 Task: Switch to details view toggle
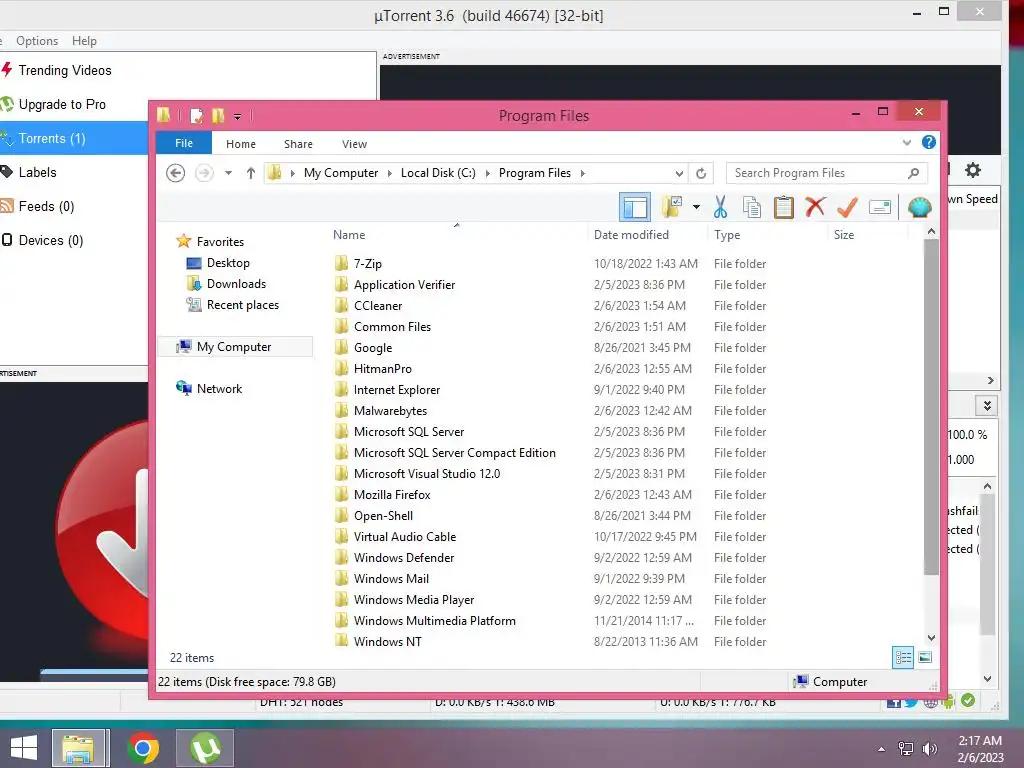(903, 657)
